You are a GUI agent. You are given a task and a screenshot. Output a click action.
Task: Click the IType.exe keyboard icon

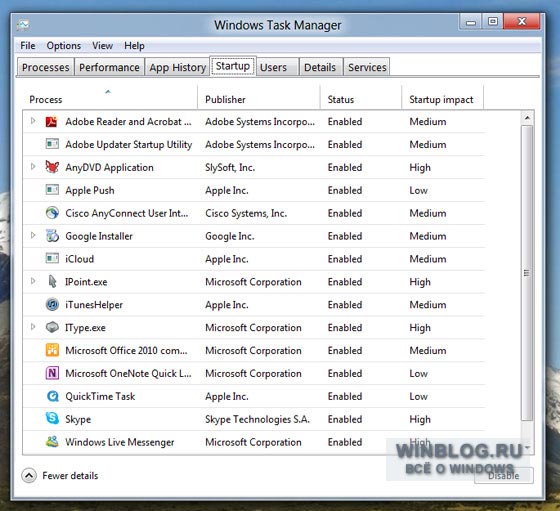[x=52, y=327]
